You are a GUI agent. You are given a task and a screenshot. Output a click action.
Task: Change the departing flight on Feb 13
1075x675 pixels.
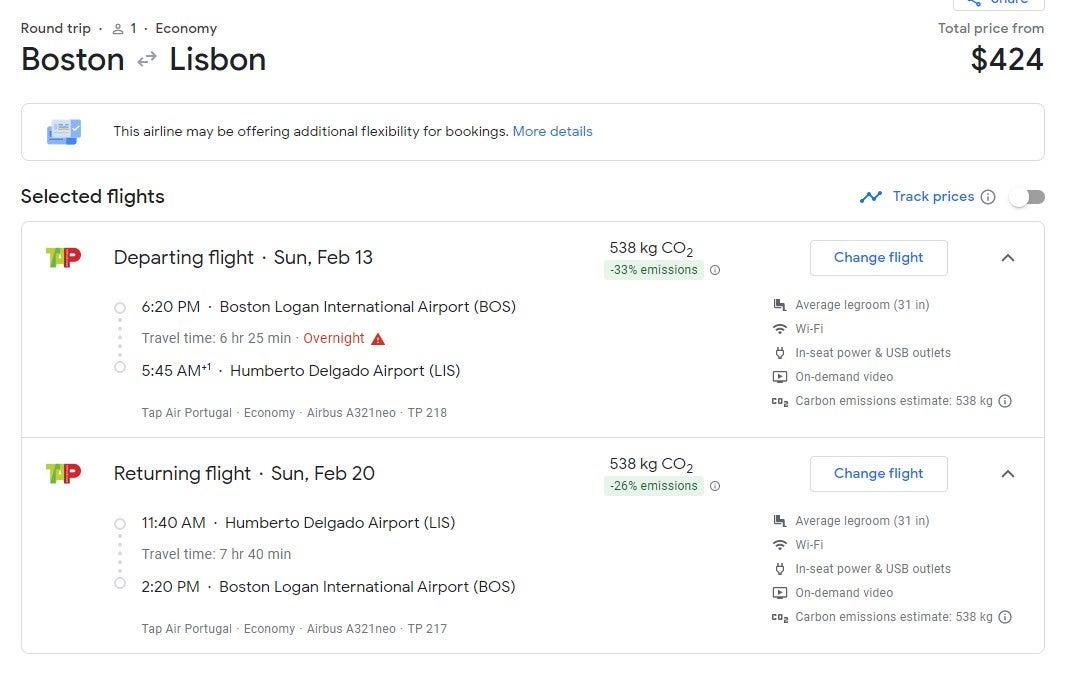(878, 258)
